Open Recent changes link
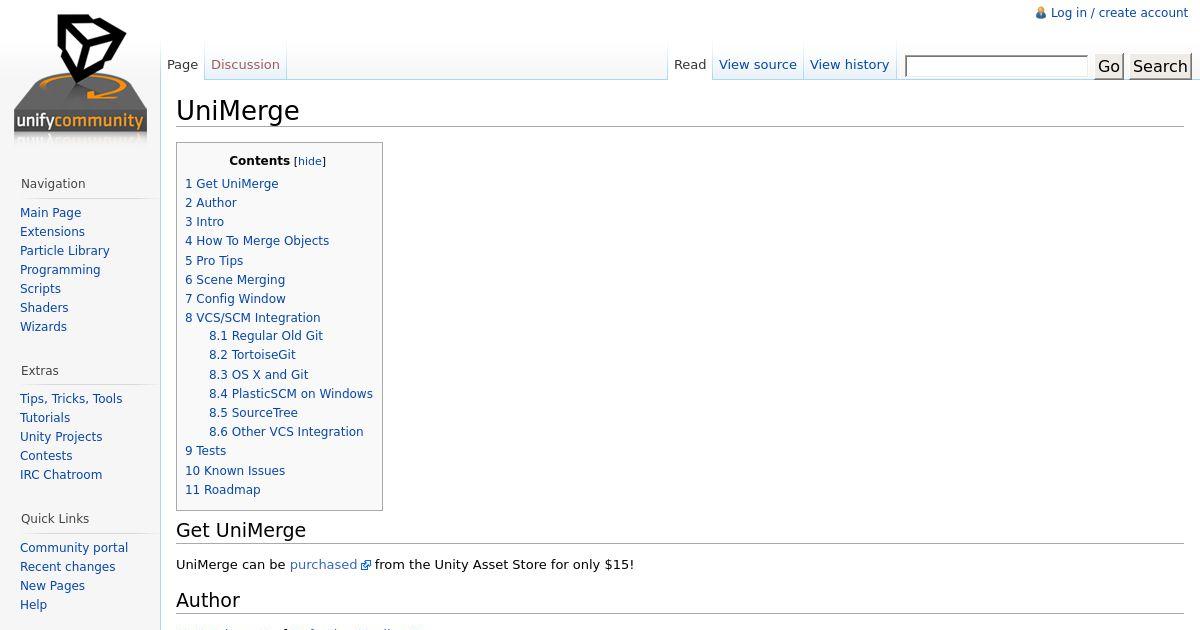Image resolution: width=1200 pixels, height=630 pixels. click(67, 567)
